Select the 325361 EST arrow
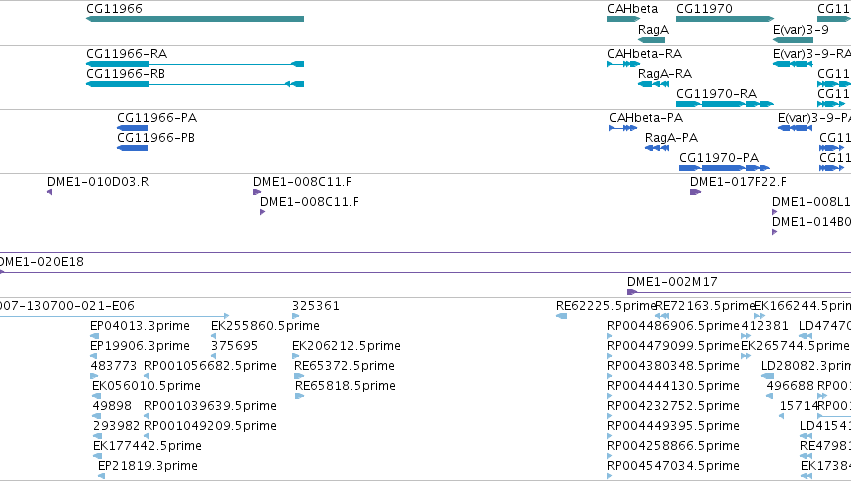Viewport: 851px width, 481px height. (296, 316)
